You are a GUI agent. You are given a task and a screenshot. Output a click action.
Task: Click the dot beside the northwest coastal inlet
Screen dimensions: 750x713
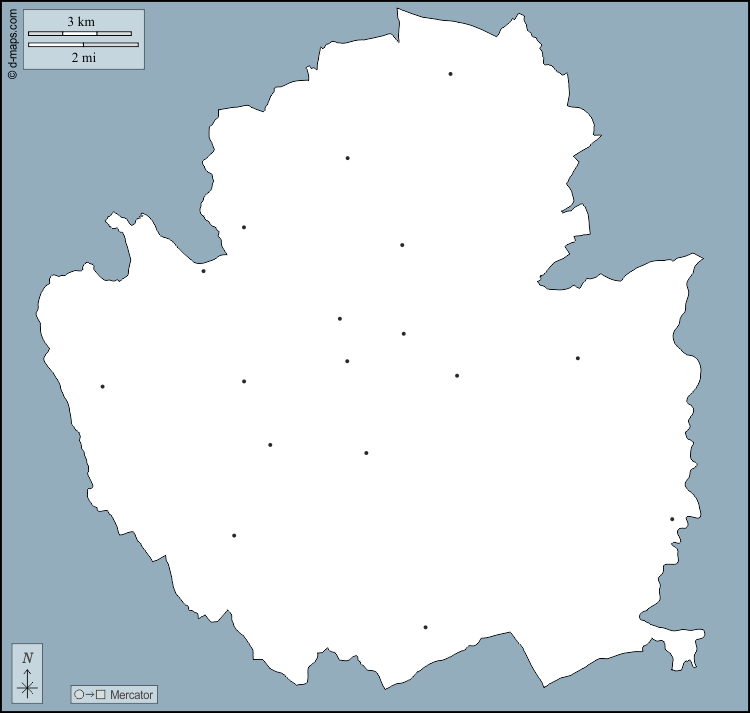(x=203, y=271)
